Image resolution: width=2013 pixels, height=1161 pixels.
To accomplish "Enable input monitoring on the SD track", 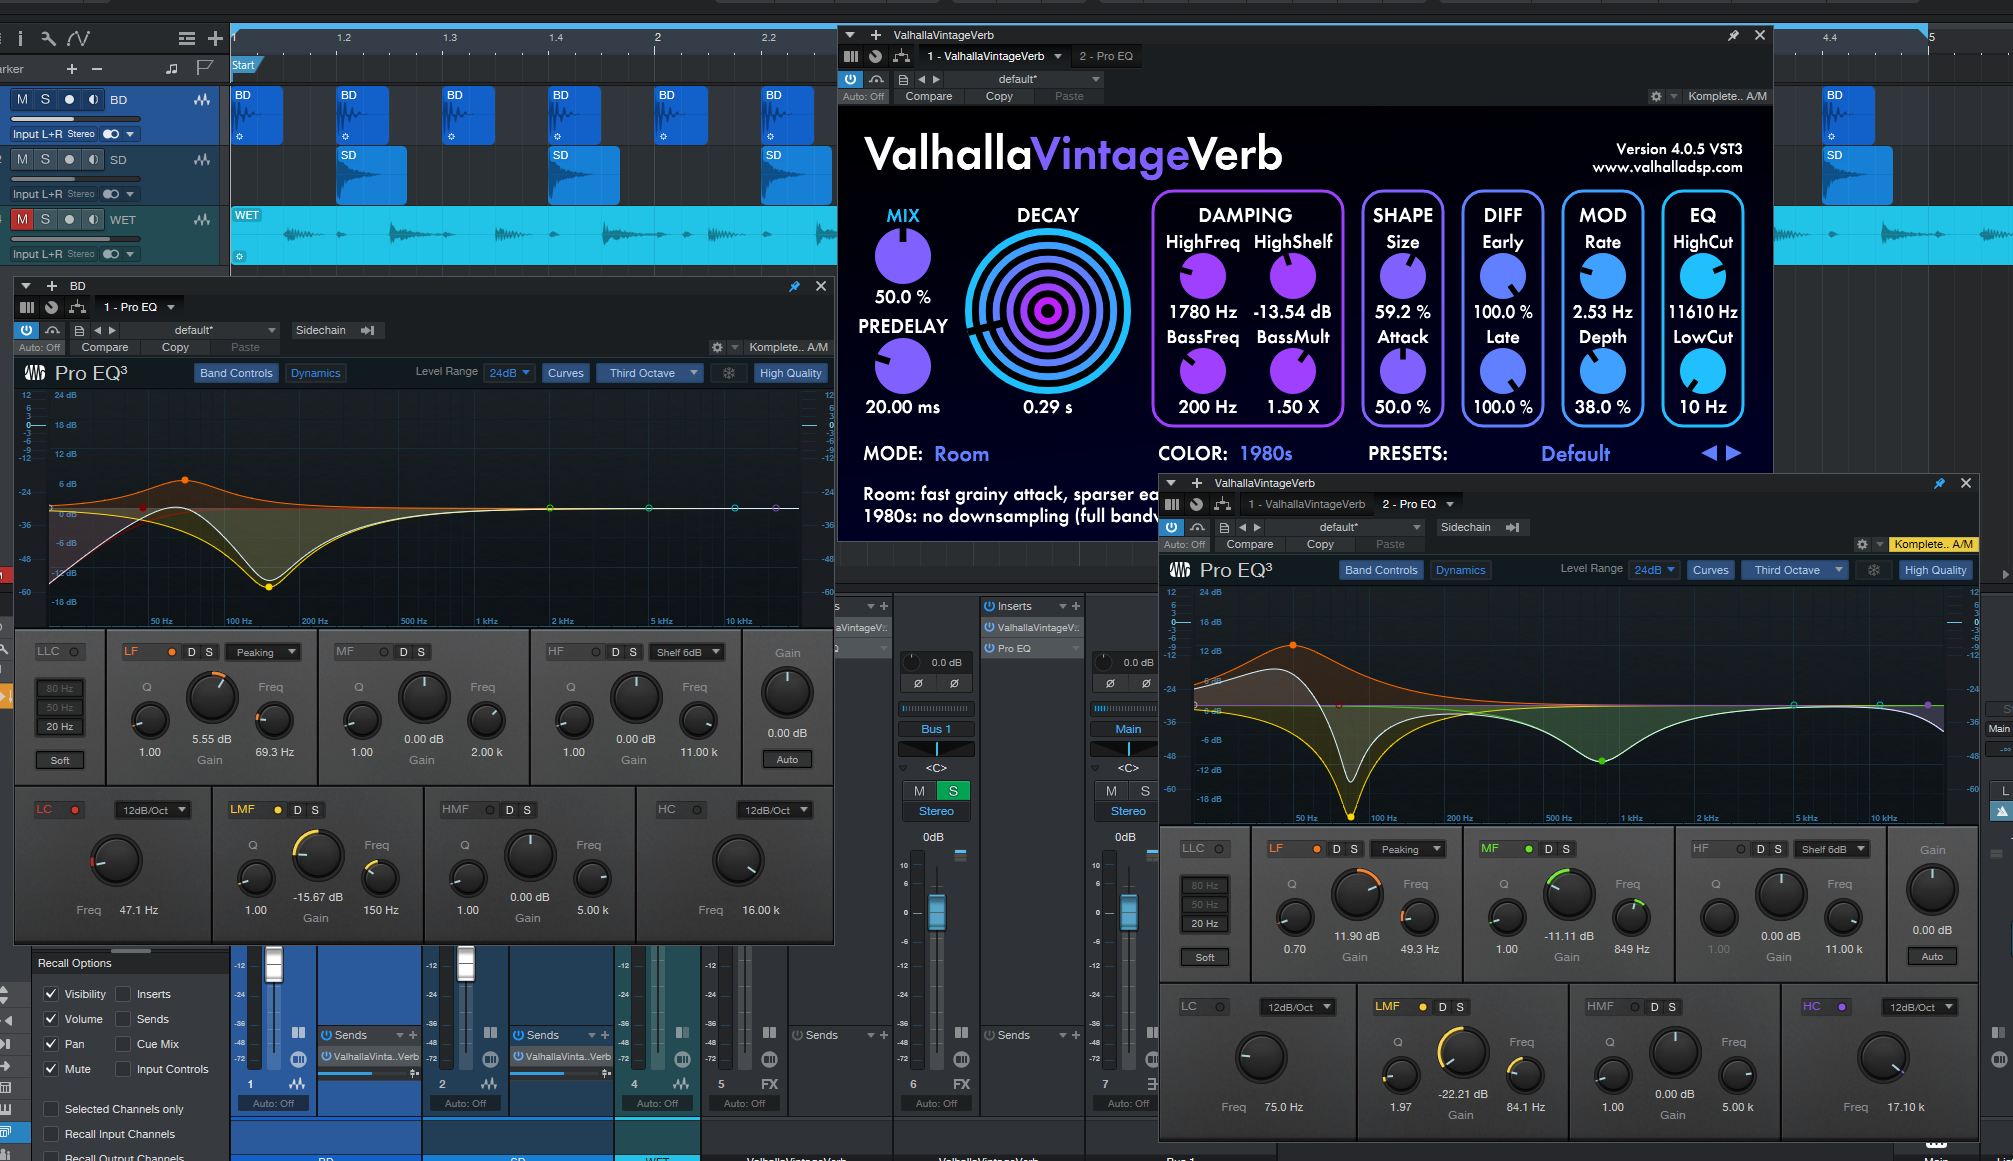I will (x=93, y=160).
